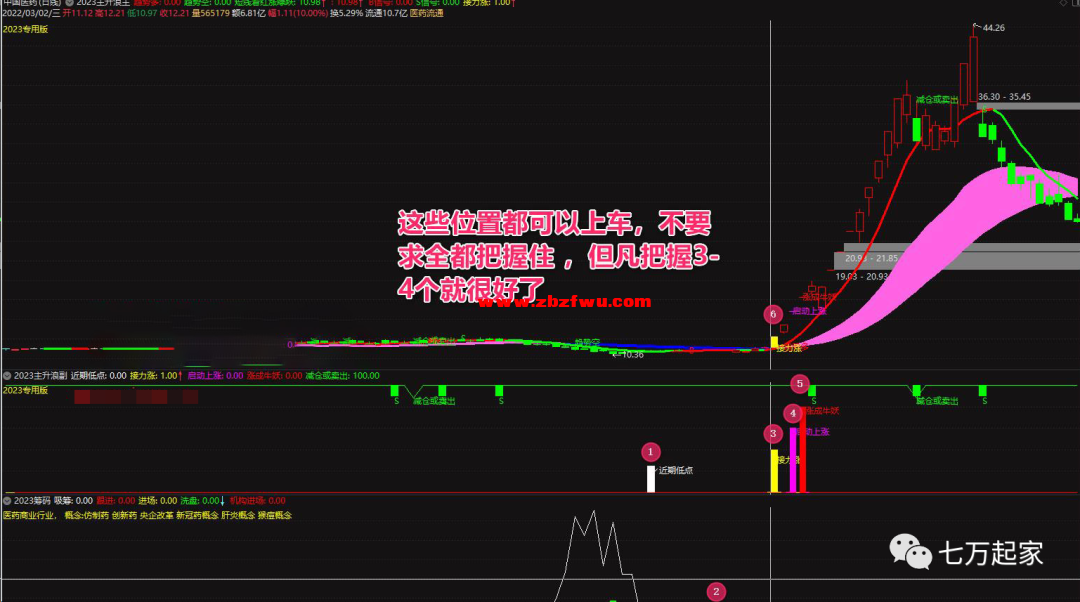Expand the 2023主升浪副 indicator dropdown arrow

(x=7, y=376)
